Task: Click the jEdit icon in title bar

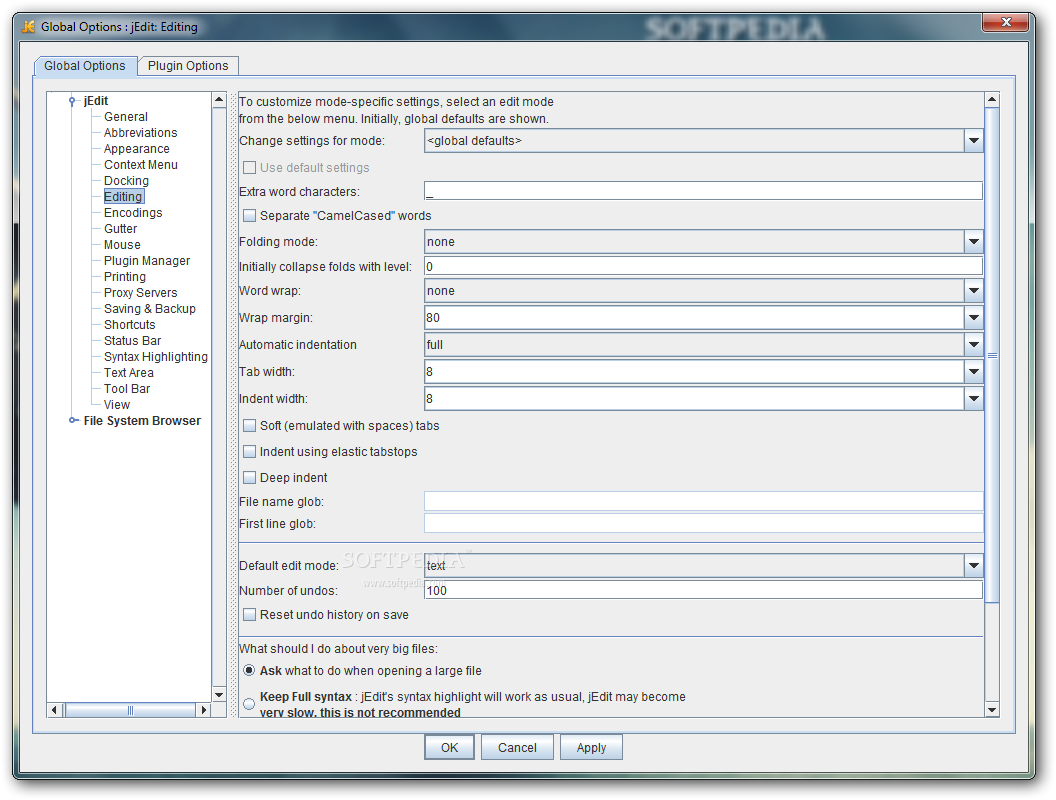Action: click(28, 27)
